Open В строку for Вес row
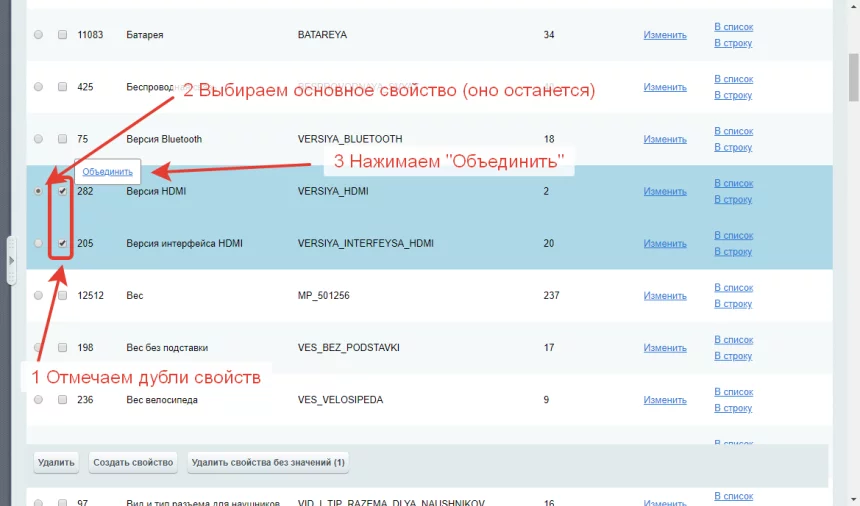 click(x=733, y=304)
